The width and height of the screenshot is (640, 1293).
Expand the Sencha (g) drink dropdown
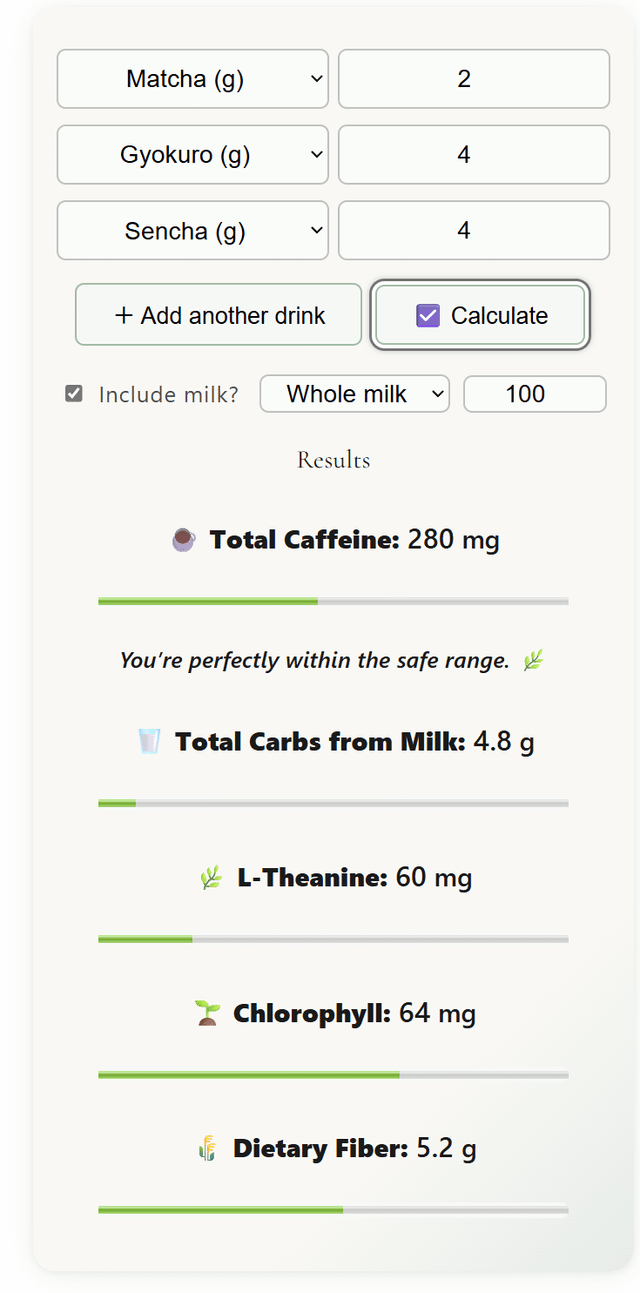(193, 231)
